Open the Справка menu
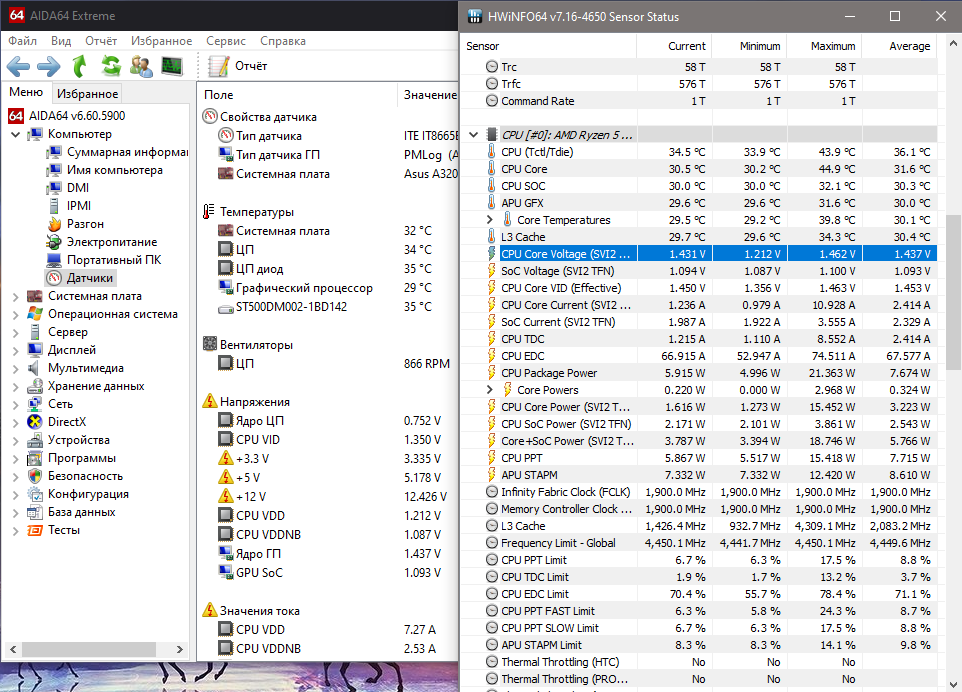Image resolution: width=962 pixels, height=692 pixels. tap(283, 40)
